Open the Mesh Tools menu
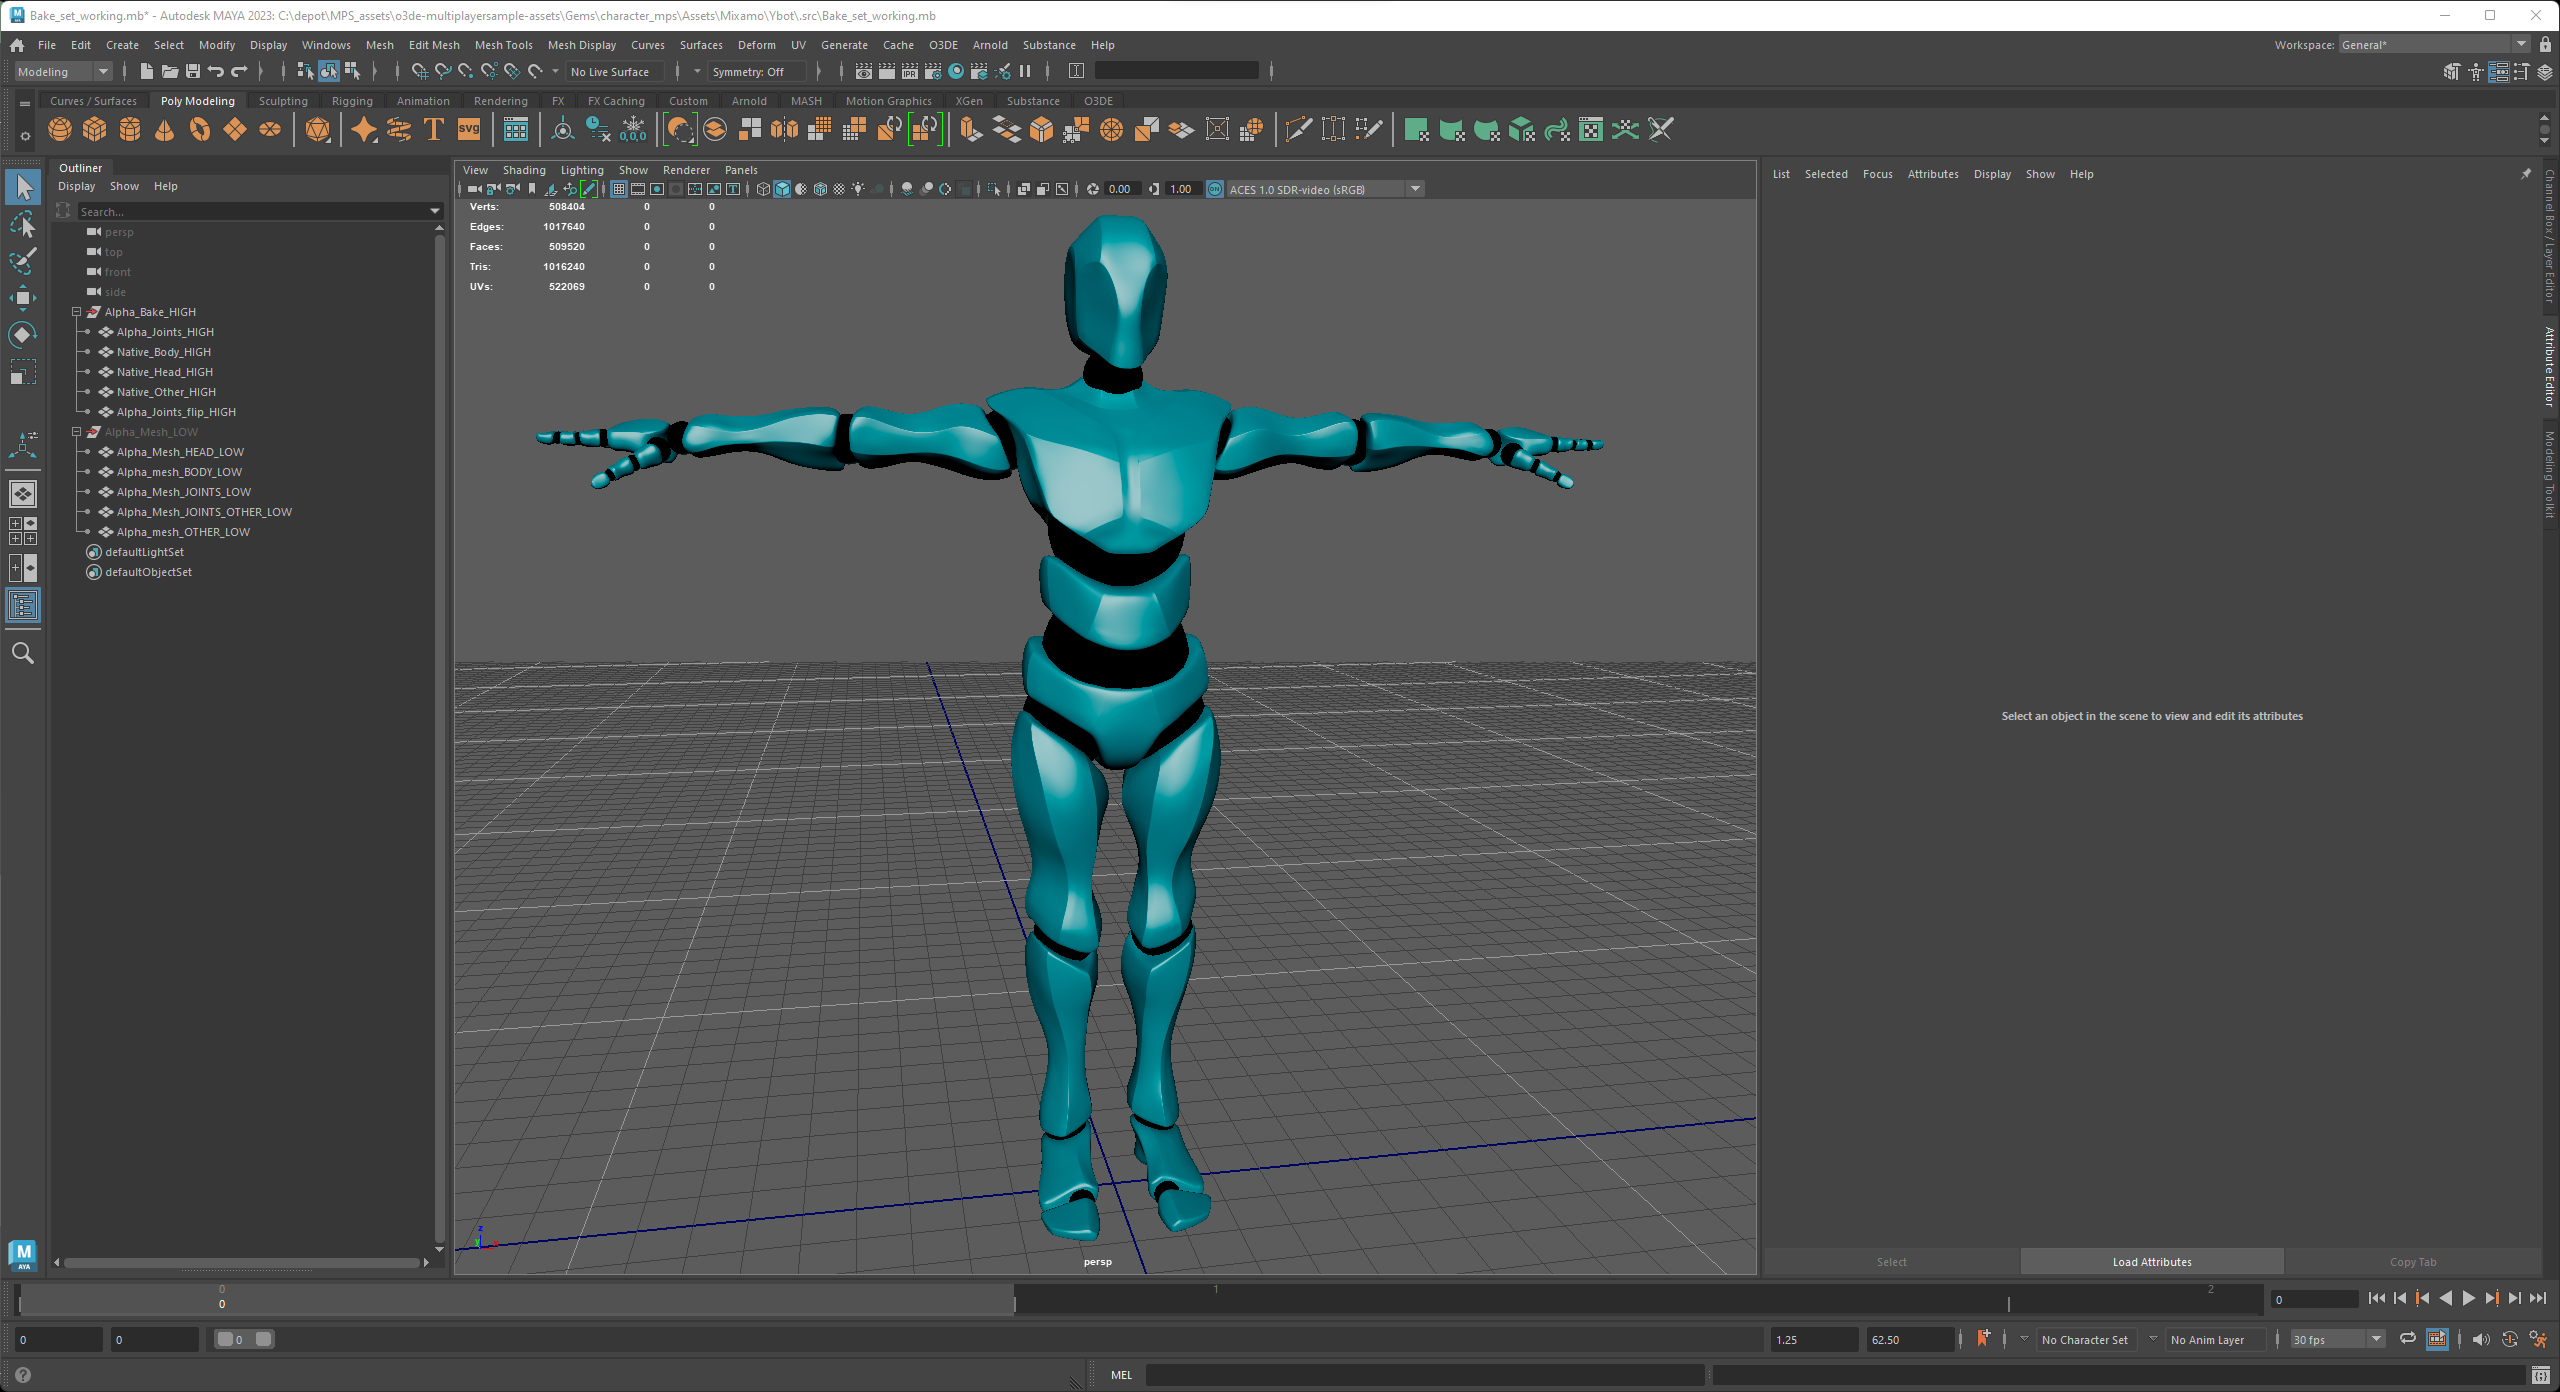The image size is (2560, 1392). click(x=503, y=45)
